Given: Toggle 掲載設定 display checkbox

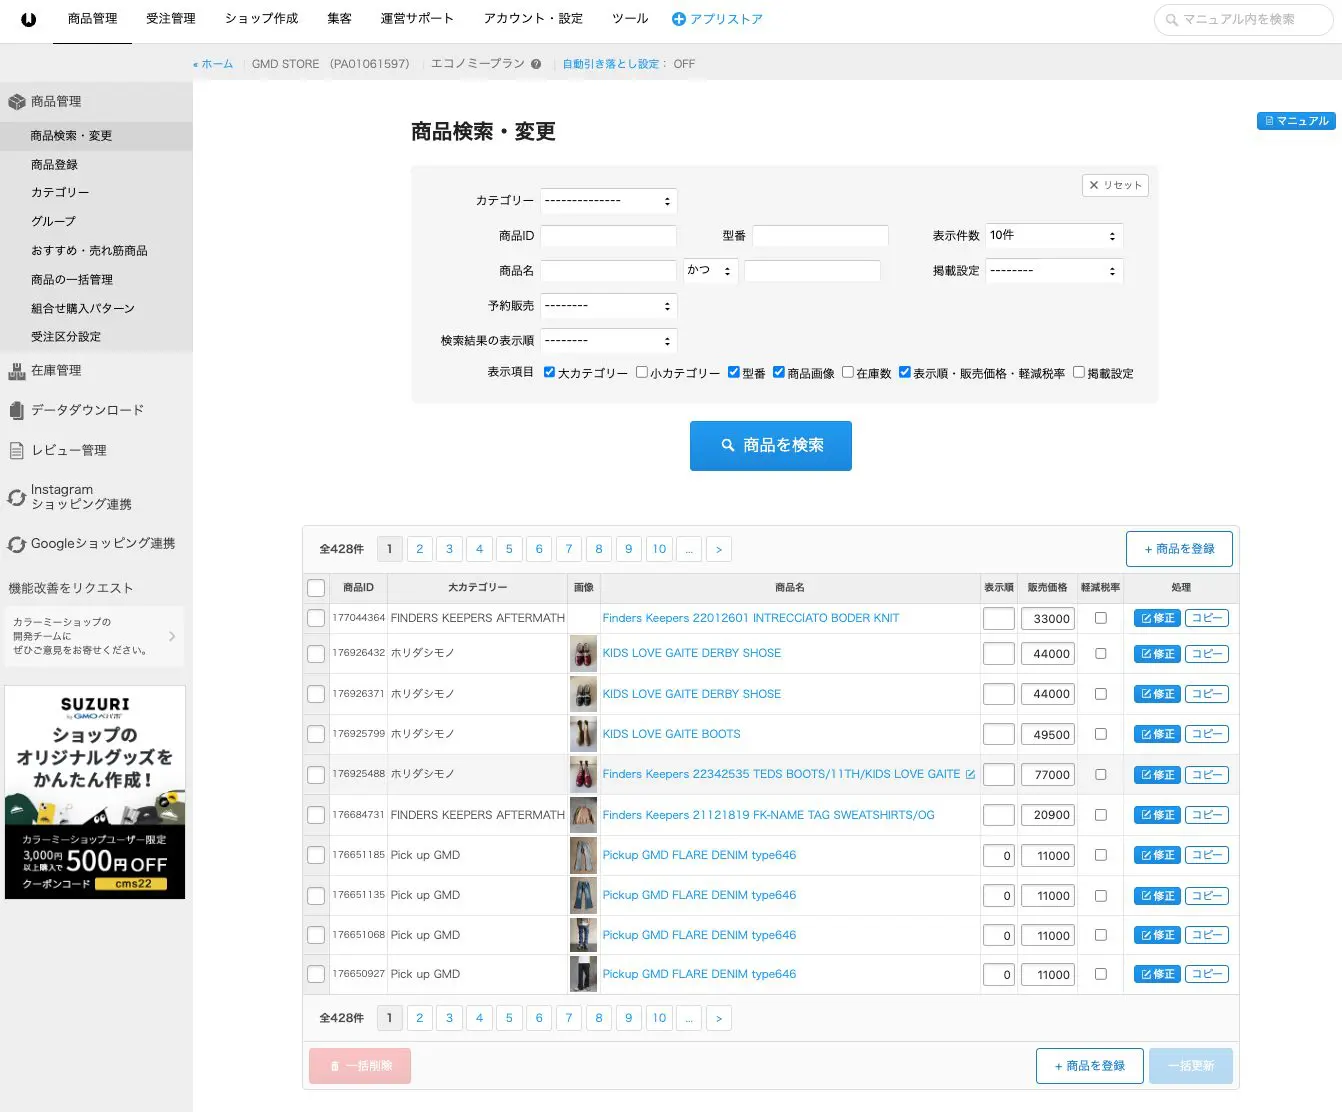Looking at the screenshot, I should click(x=1079, y=372).
